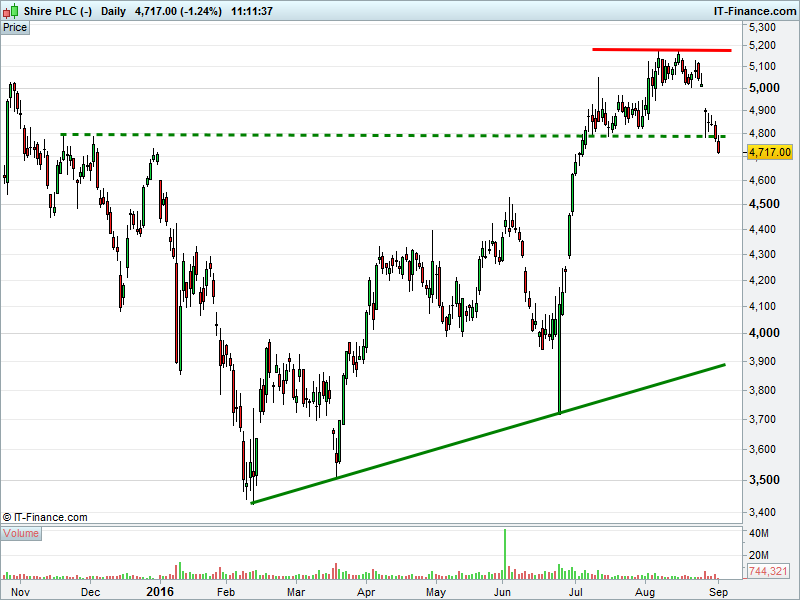Click the 2016 date axis label
The height and width of the screenshot is (600, 800).
160,592
